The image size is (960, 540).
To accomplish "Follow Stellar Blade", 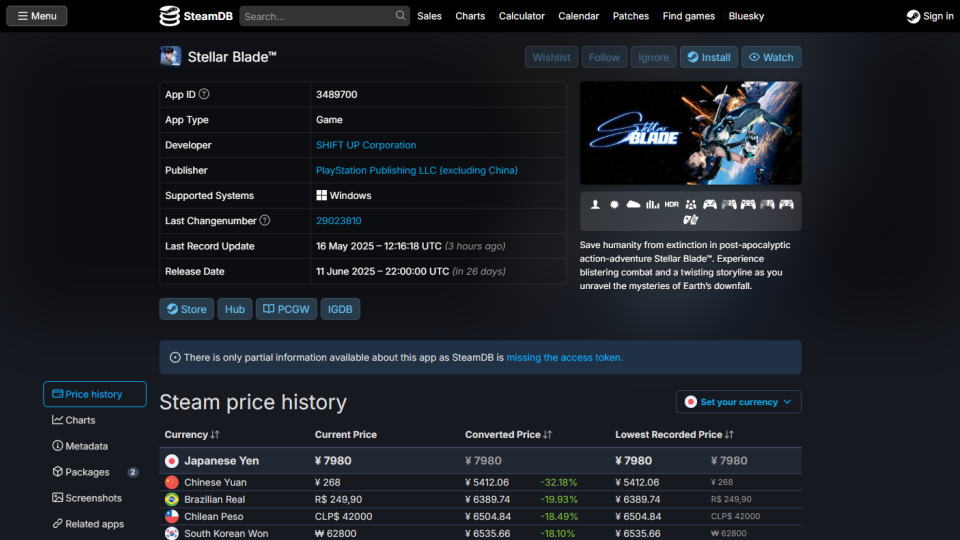I will coord(604,57).
